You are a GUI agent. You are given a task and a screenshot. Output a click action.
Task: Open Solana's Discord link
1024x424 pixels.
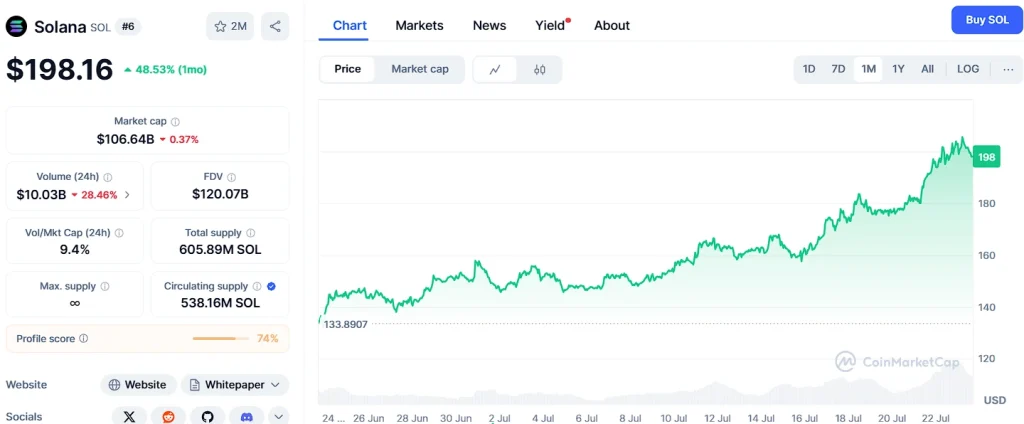click(246, 416)
